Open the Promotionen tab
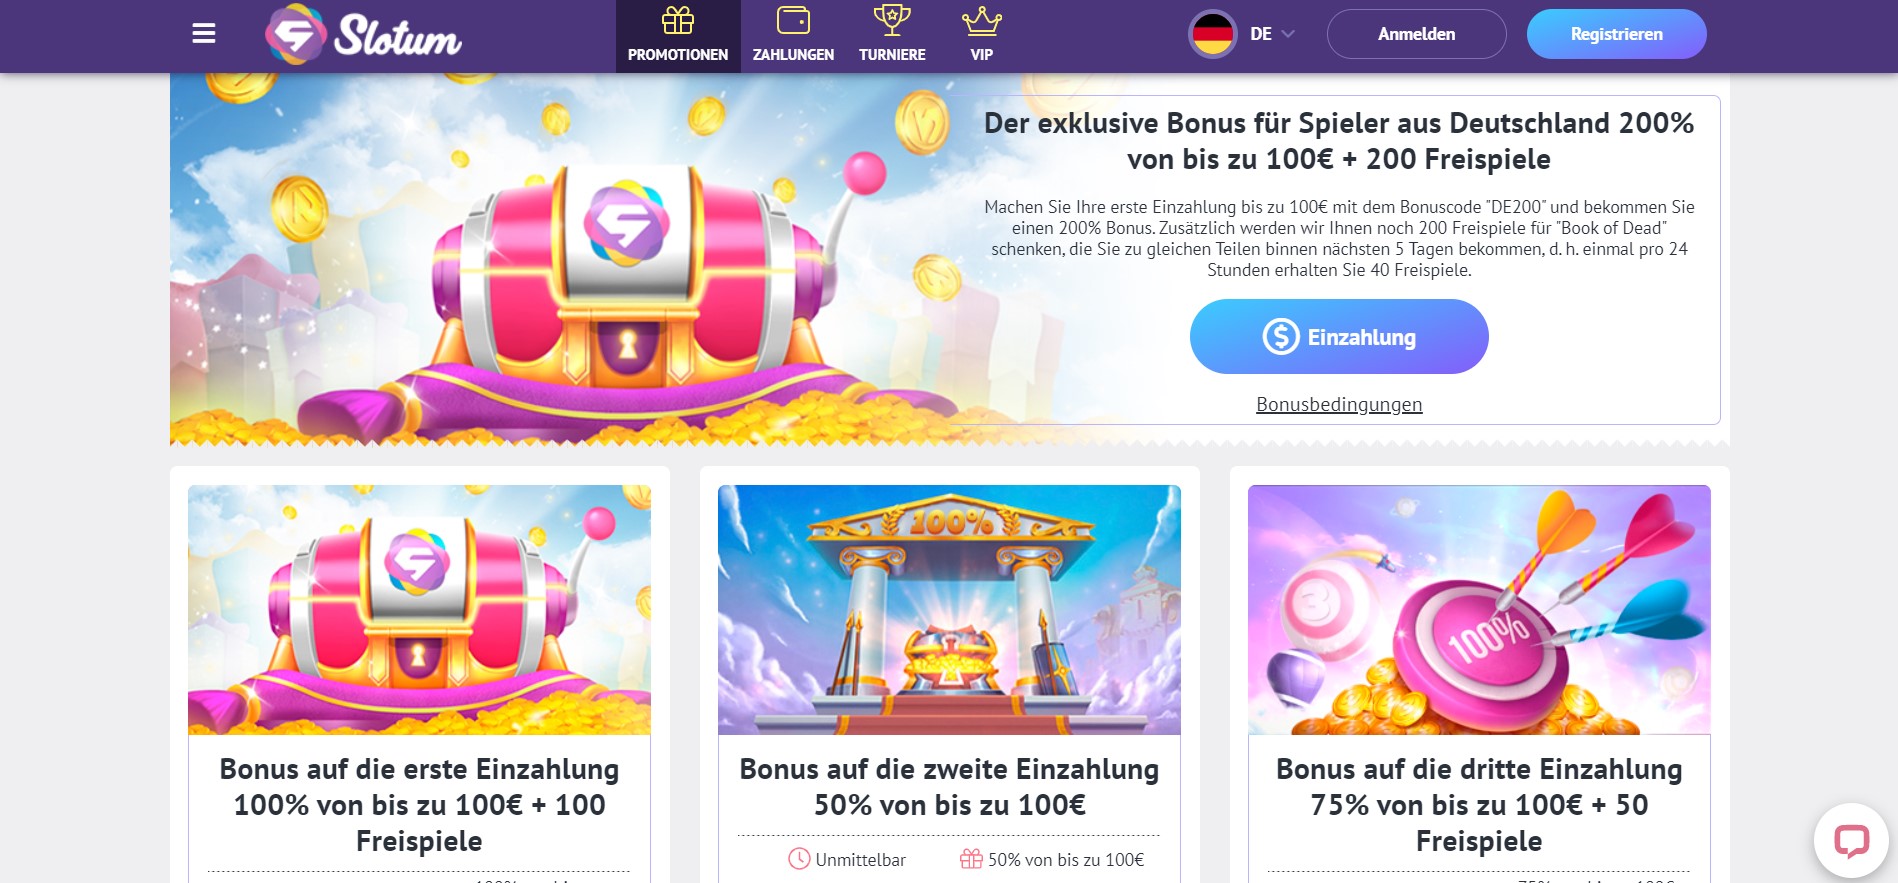 tap(678, 37)
